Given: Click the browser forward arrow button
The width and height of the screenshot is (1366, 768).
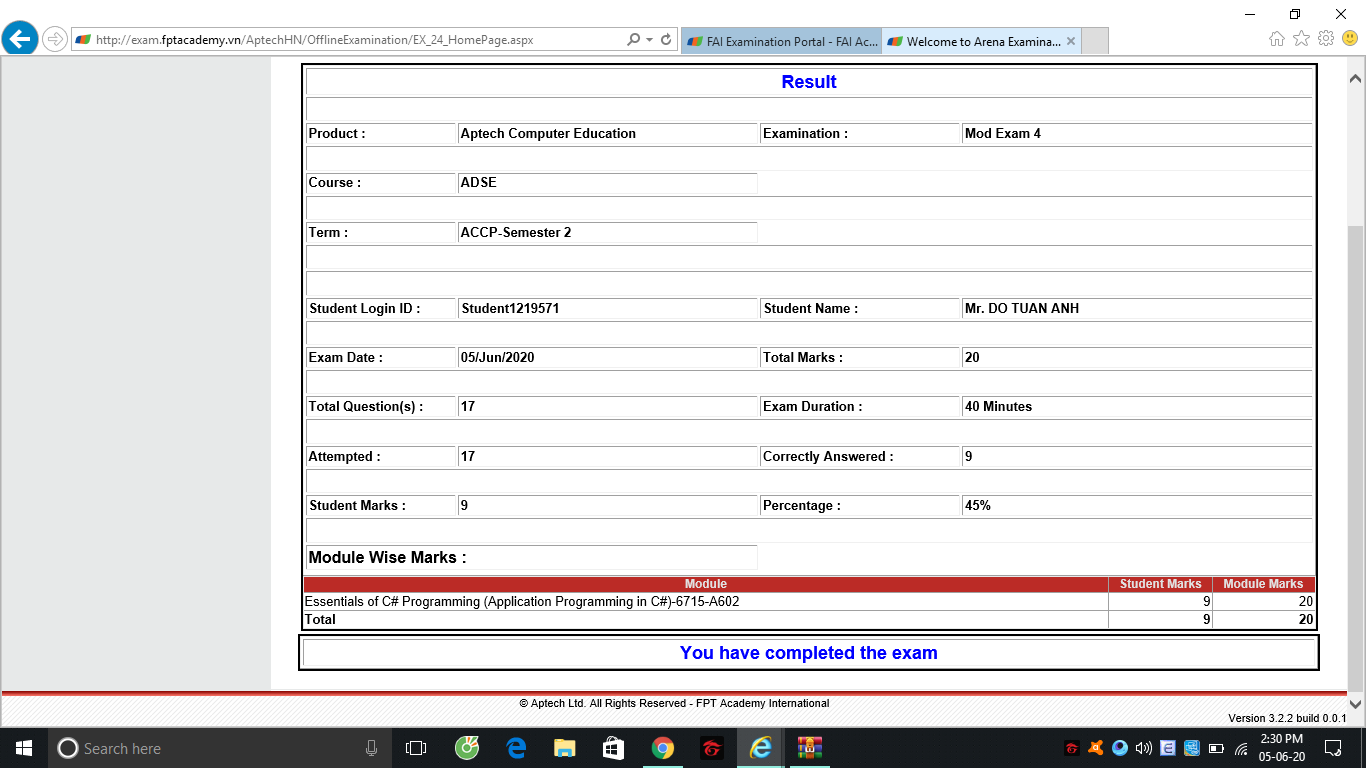Looking at the screenshot, I should pyautogui.click(x=54, y=40).
